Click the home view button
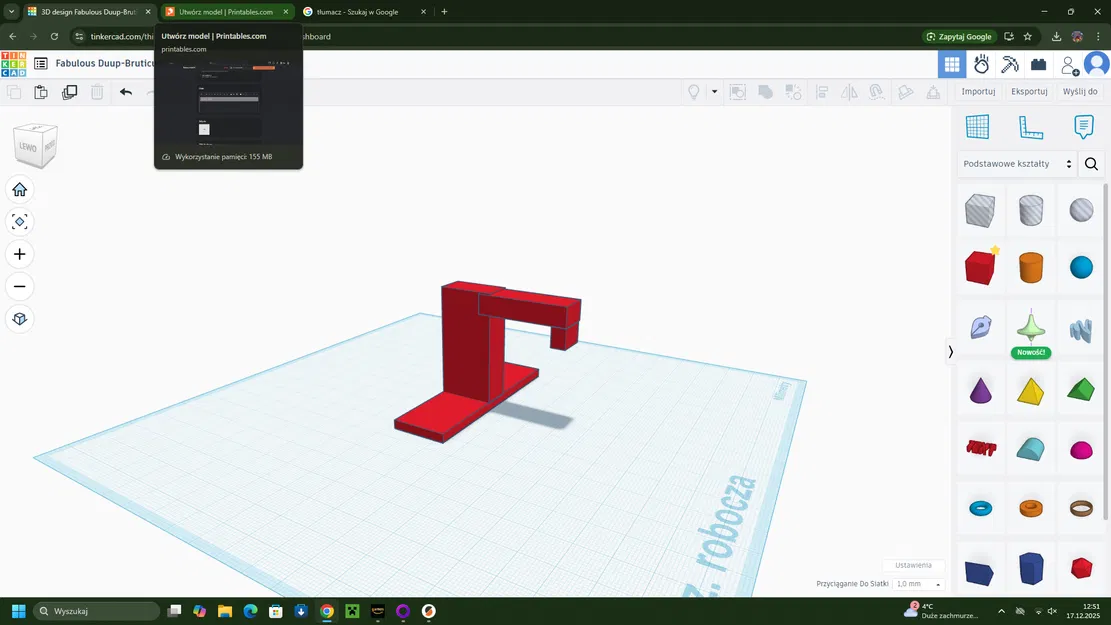Screen dimensions: 1111x625 (x=20, y=189)
